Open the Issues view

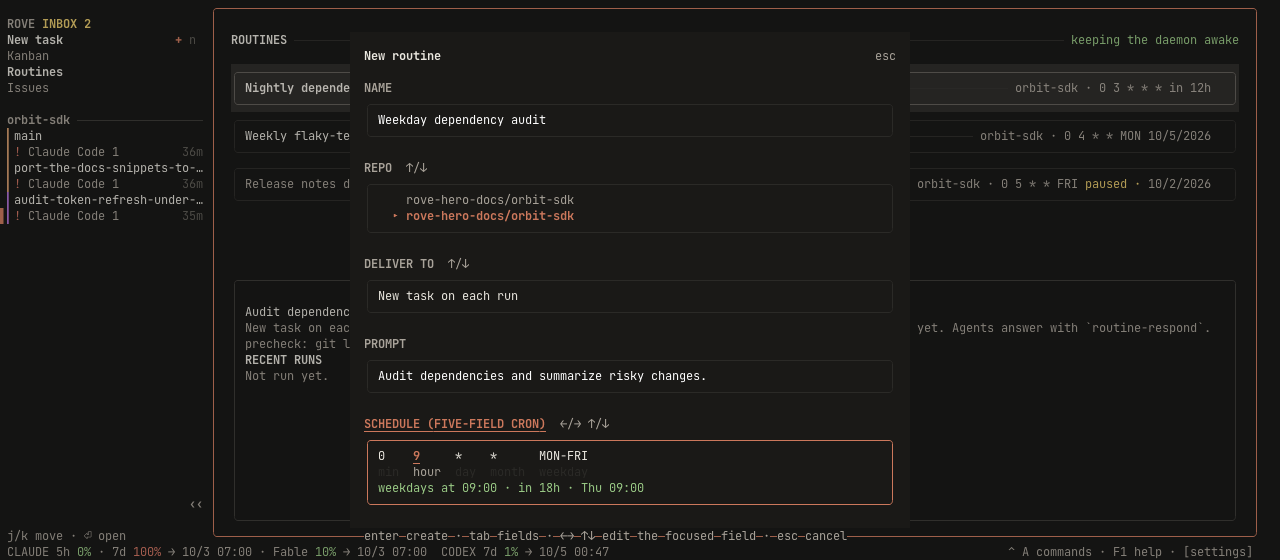(x=28, y=88)
